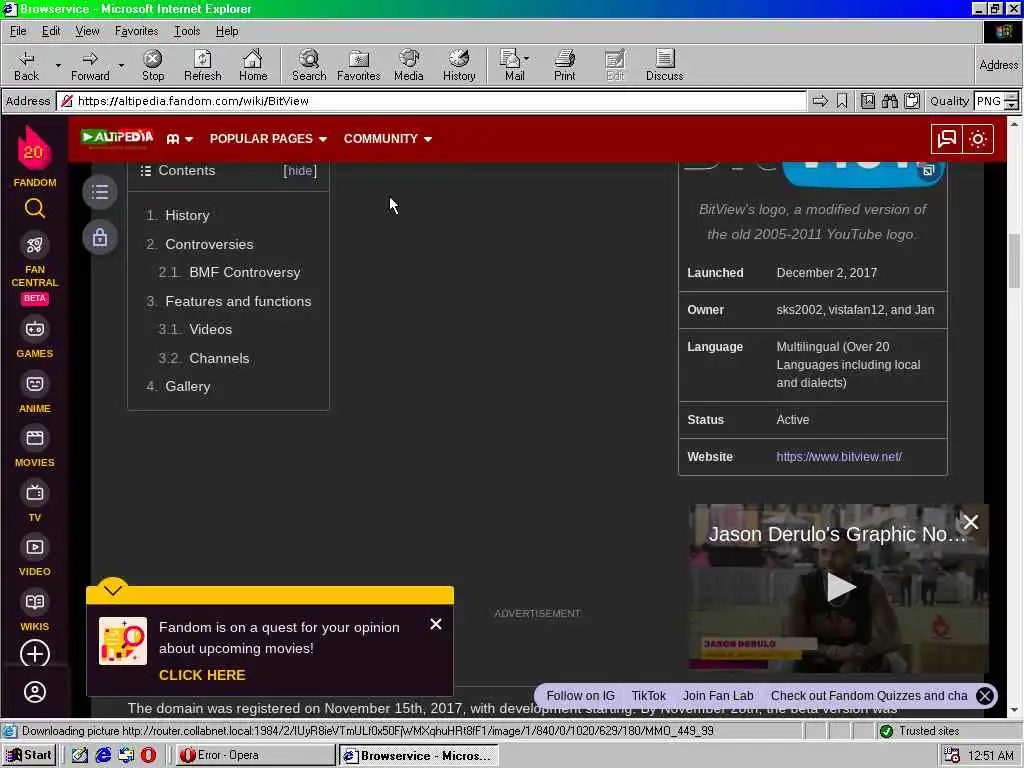Jump to the History contents entry
Image resolution: width=1024 pixels, height=768 pixels.
click(x=187, y=216)
